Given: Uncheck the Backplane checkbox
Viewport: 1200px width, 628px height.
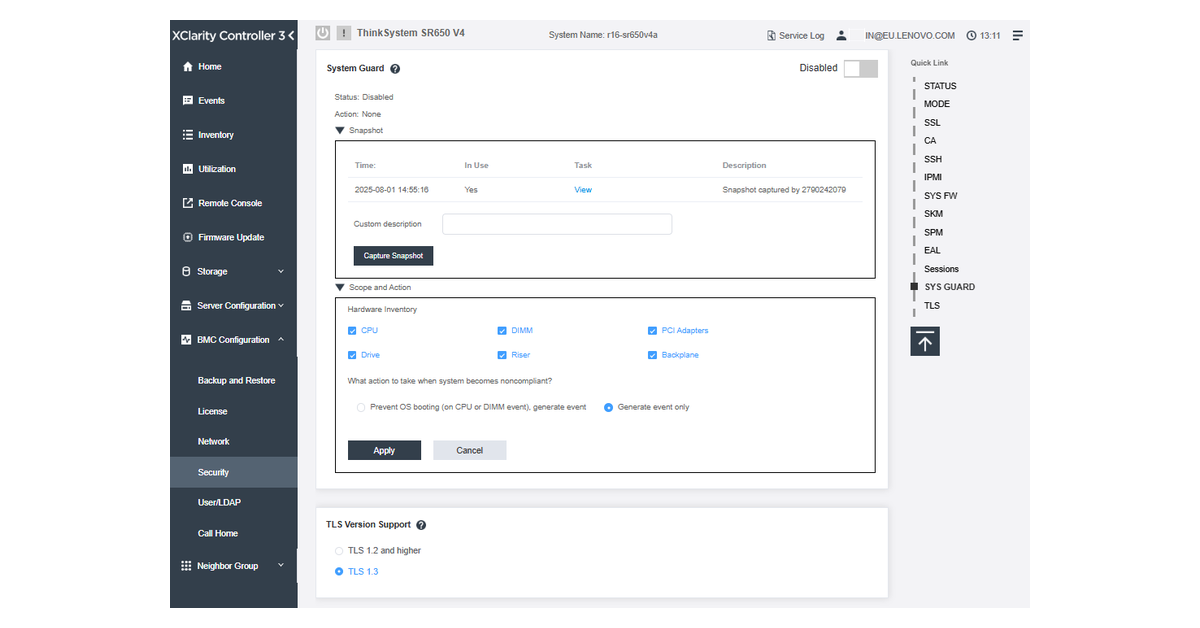Looking at the screenshot, I should pyautogui.click(x=653, y=355).
